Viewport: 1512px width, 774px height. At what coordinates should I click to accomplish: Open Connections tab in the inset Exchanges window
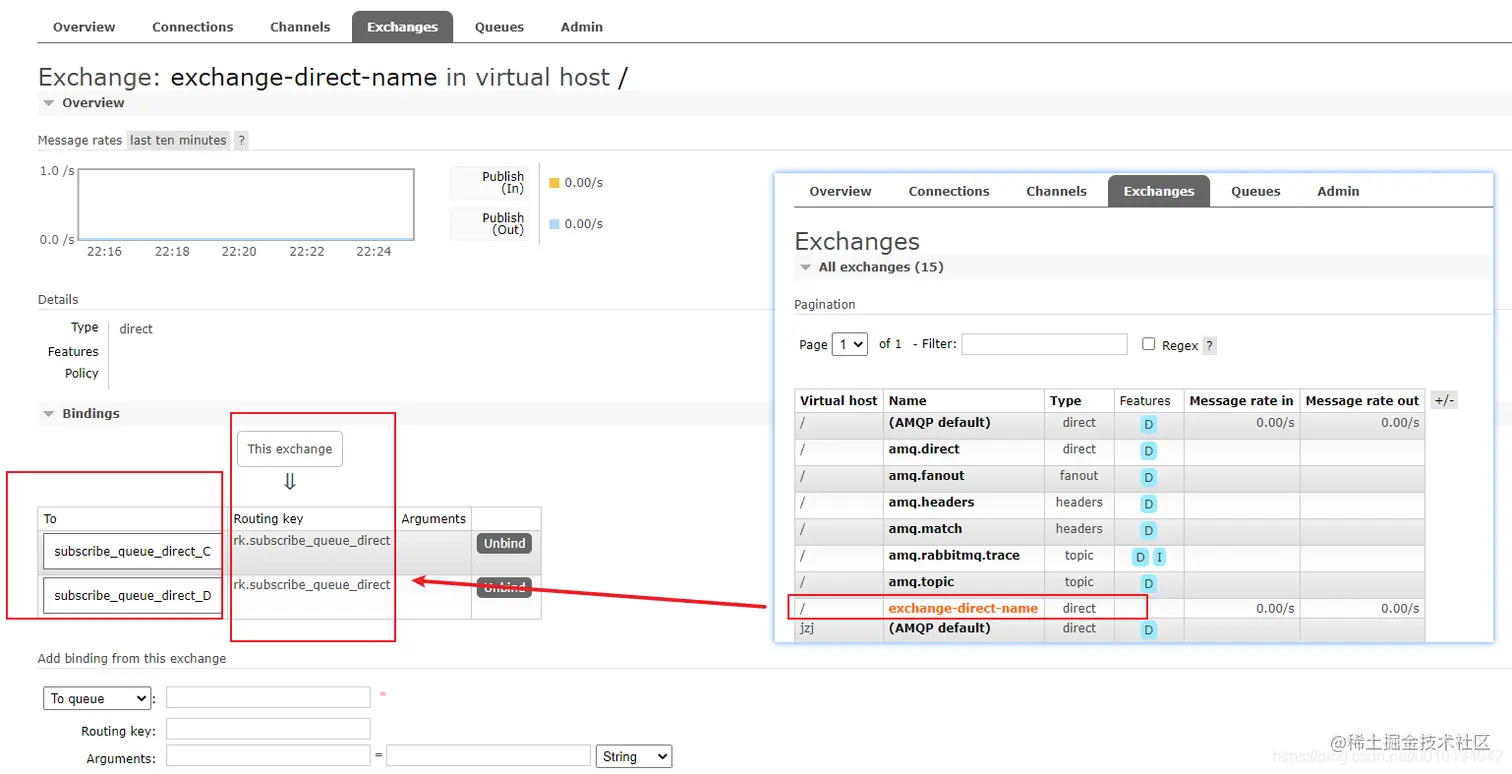(x=949, y=191)
